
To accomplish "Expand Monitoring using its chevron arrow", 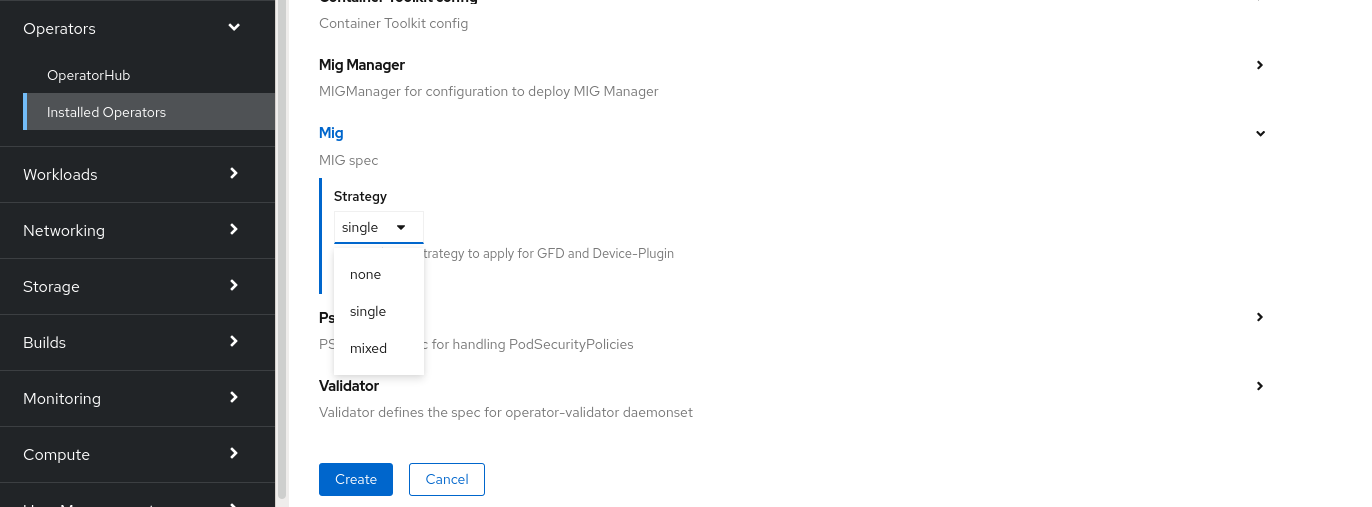I will pos(234,397).
